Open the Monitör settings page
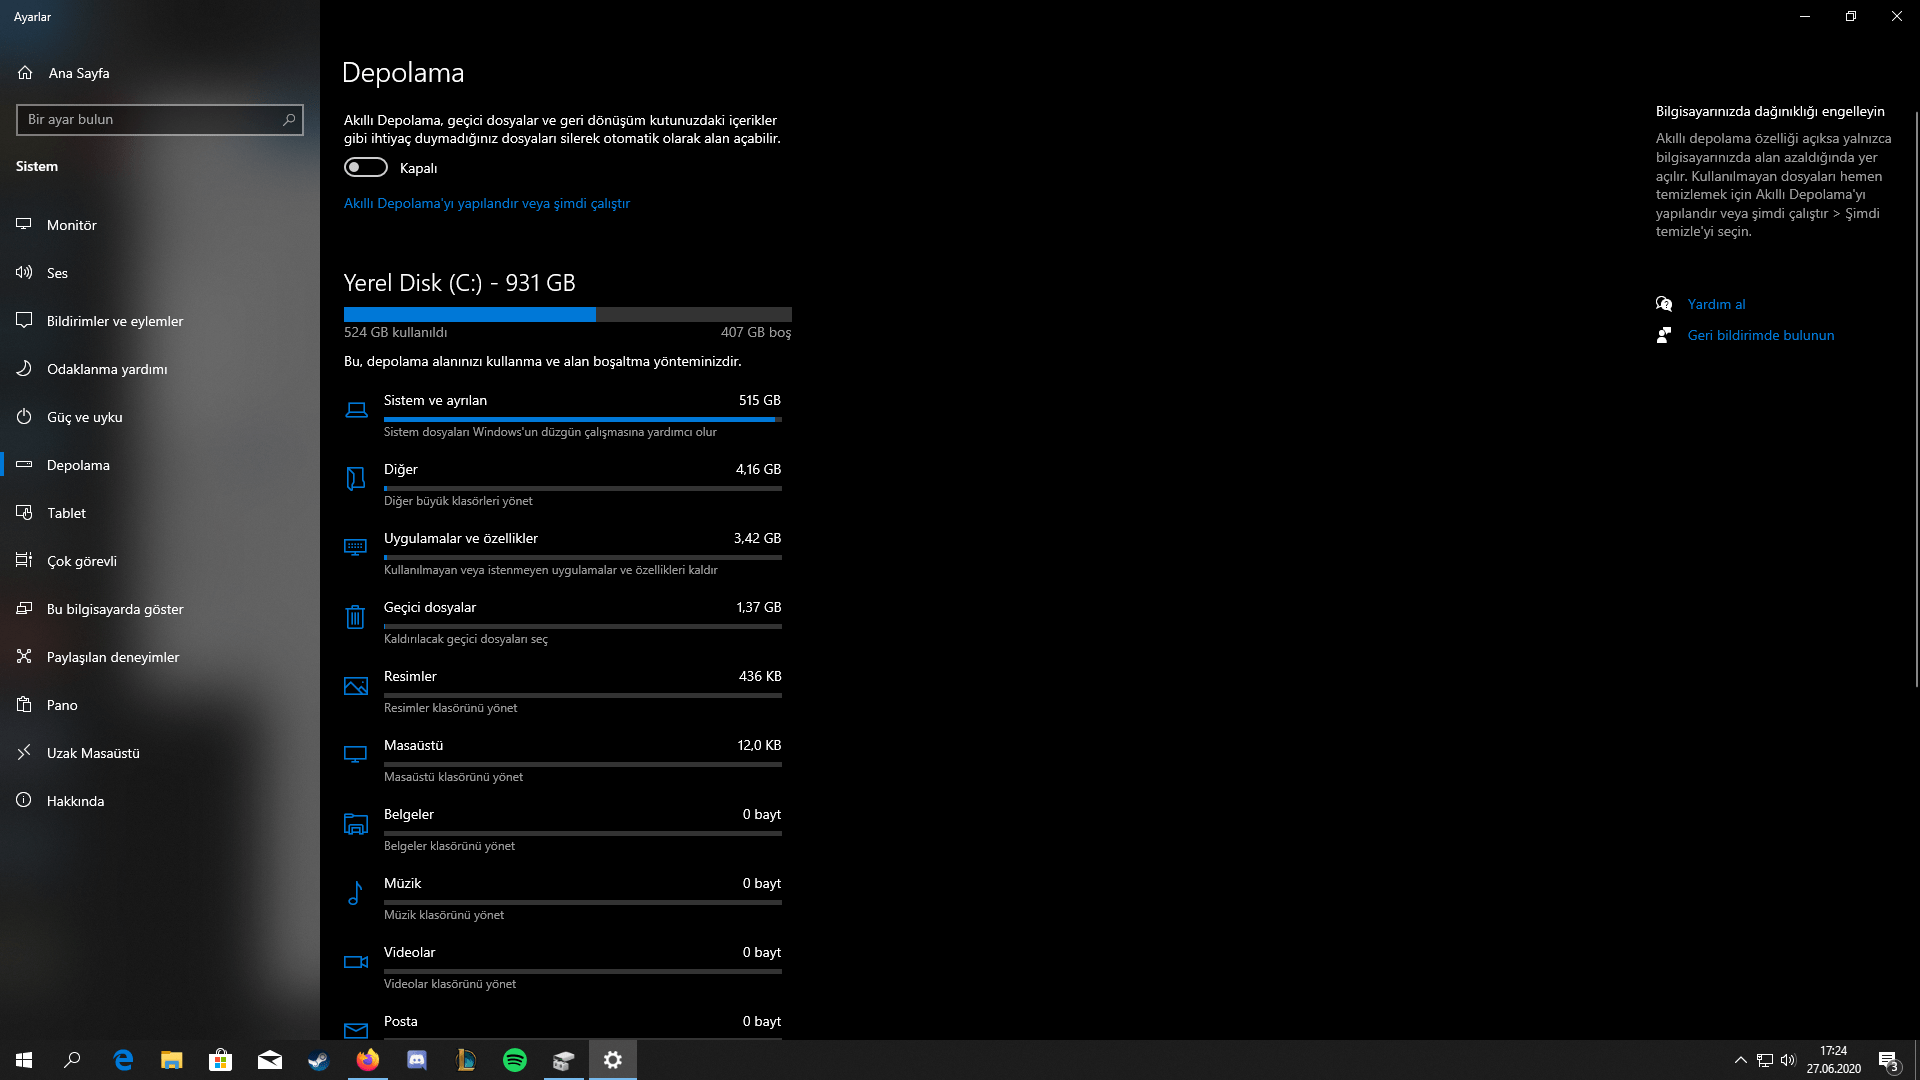This screenshot has height=1080, width=1920. pyautogui.click(x=72, y=225)
